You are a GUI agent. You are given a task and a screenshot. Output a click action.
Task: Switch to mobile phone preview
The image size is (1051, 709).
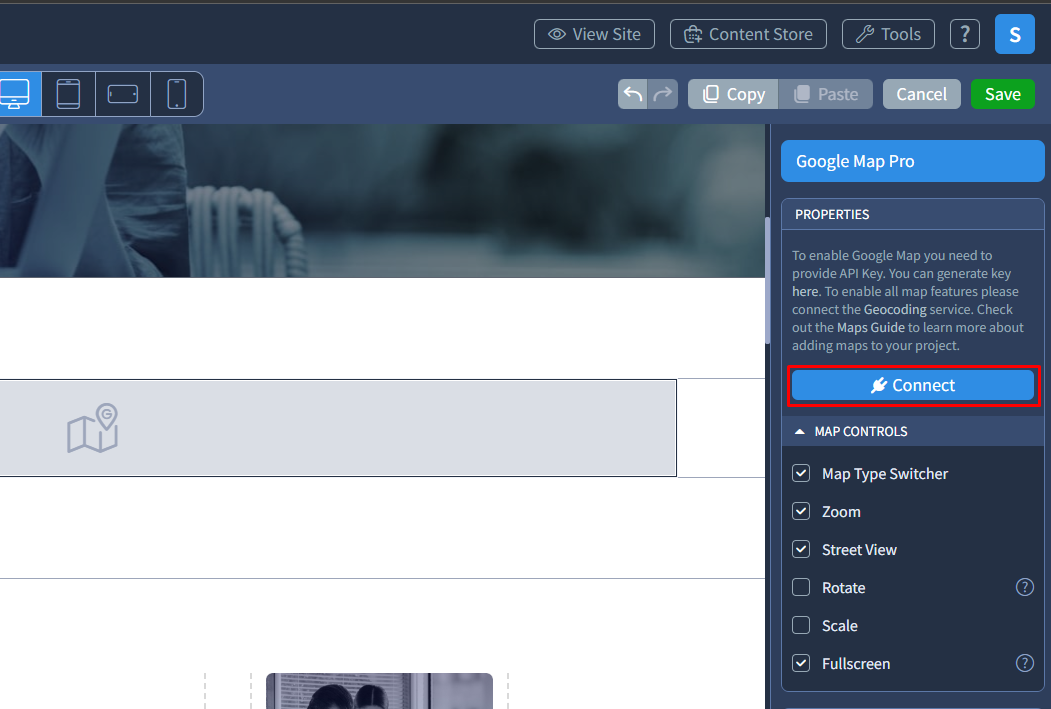[x=177, y=94]
